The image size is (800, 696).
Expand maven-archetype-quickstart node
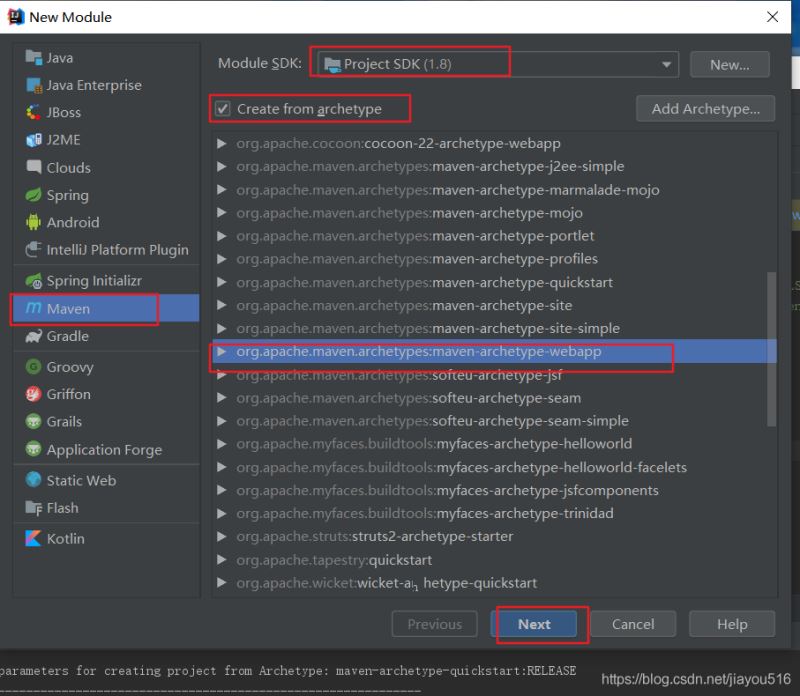pos(221,282)
